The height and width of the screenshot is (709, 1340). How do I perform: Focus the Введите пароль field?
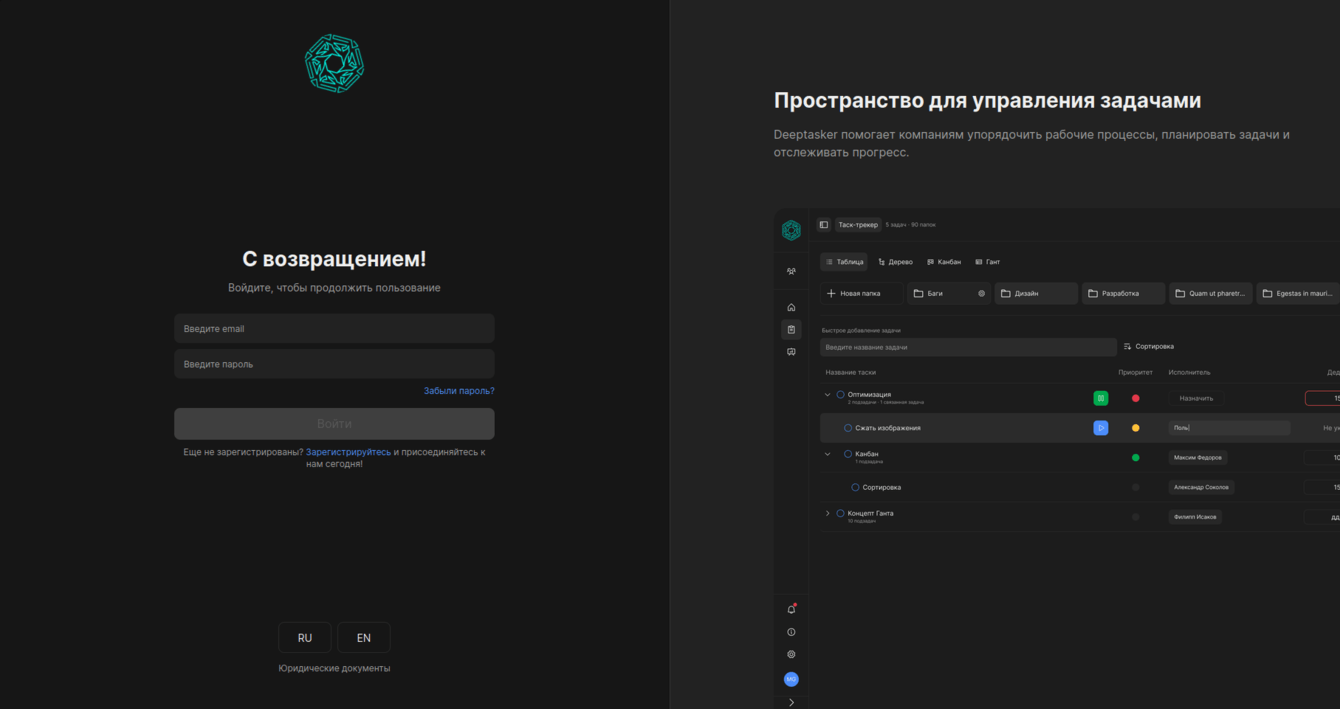334,364
